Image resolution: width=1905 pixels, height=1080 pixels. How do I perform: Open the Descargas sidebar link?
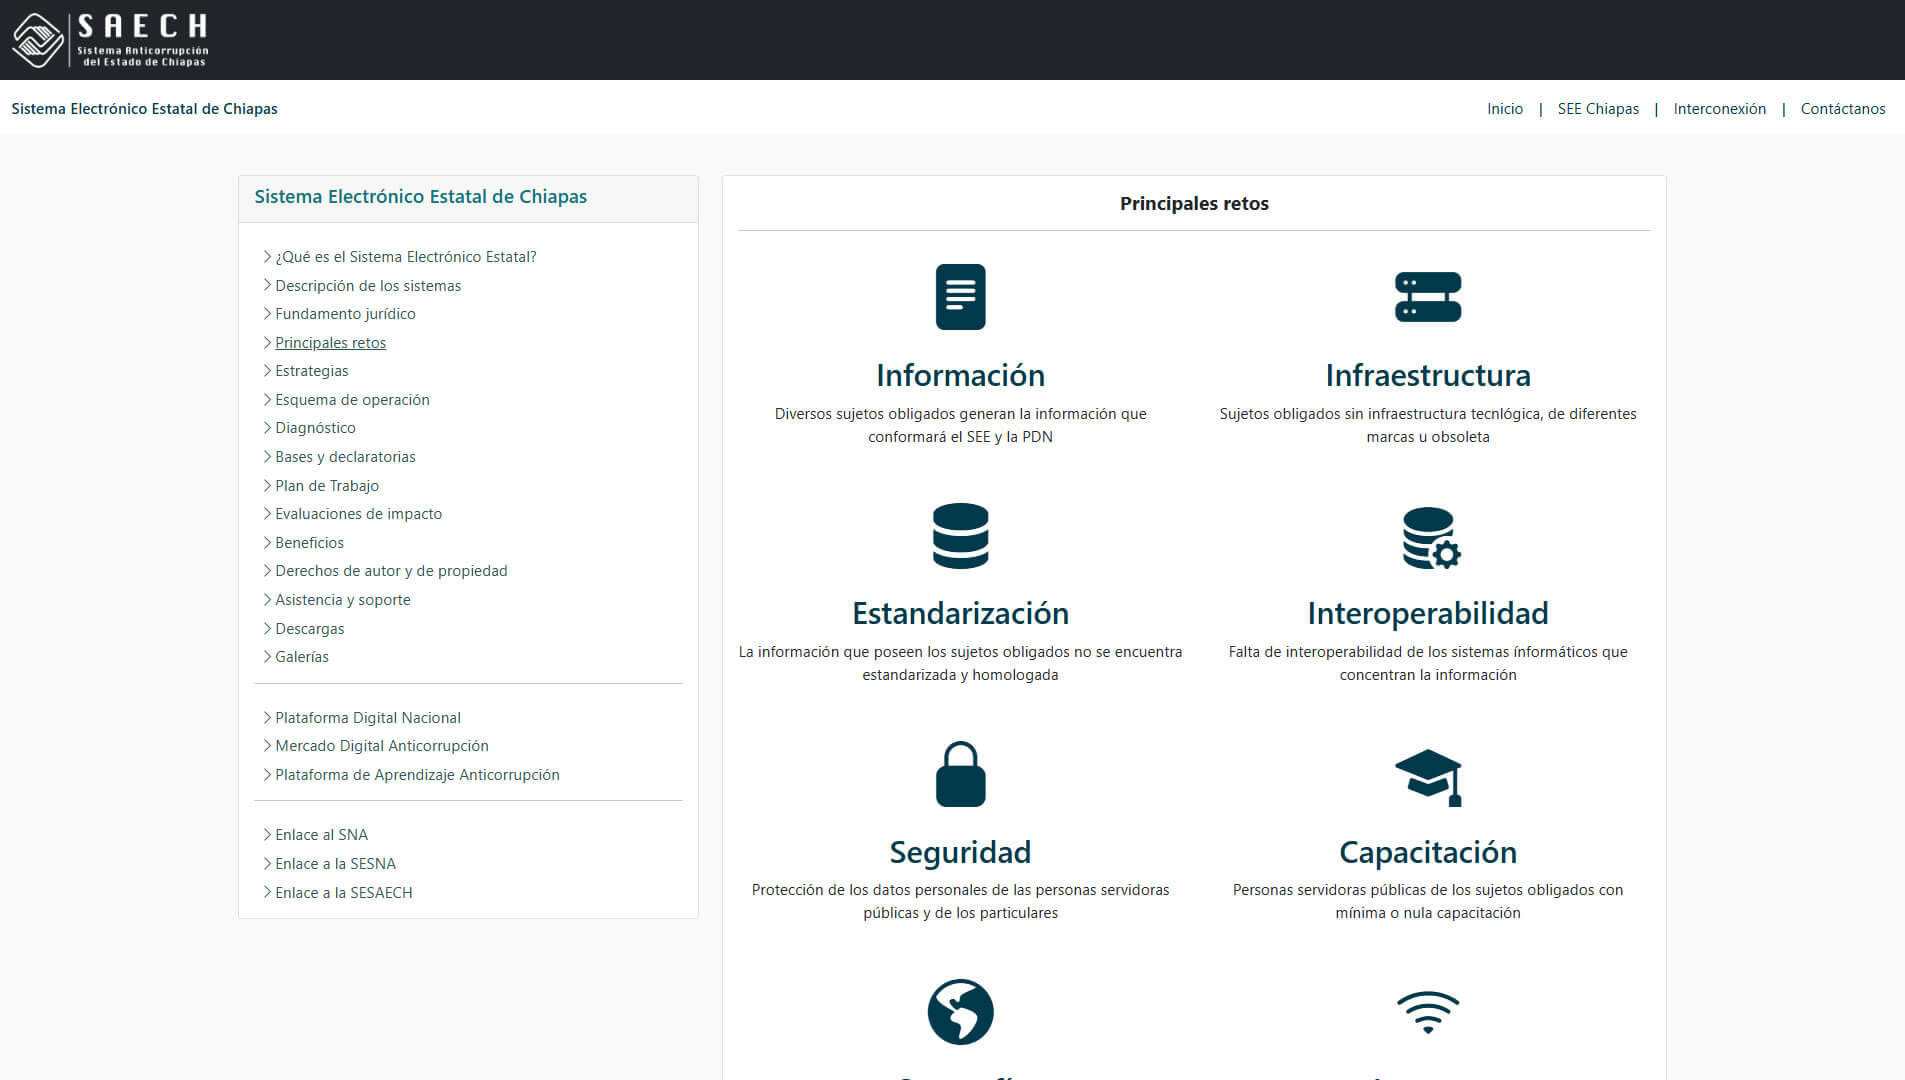coord(309,629)
